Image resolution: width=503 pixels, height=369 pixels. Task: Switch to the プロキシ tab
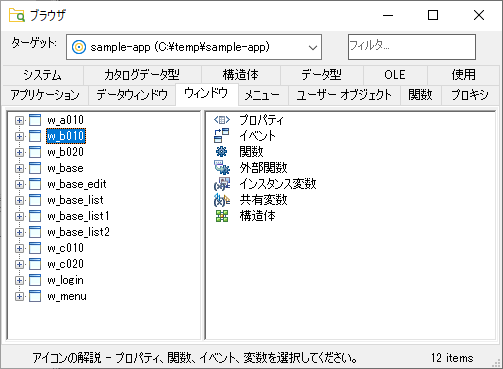pos(470,95)
